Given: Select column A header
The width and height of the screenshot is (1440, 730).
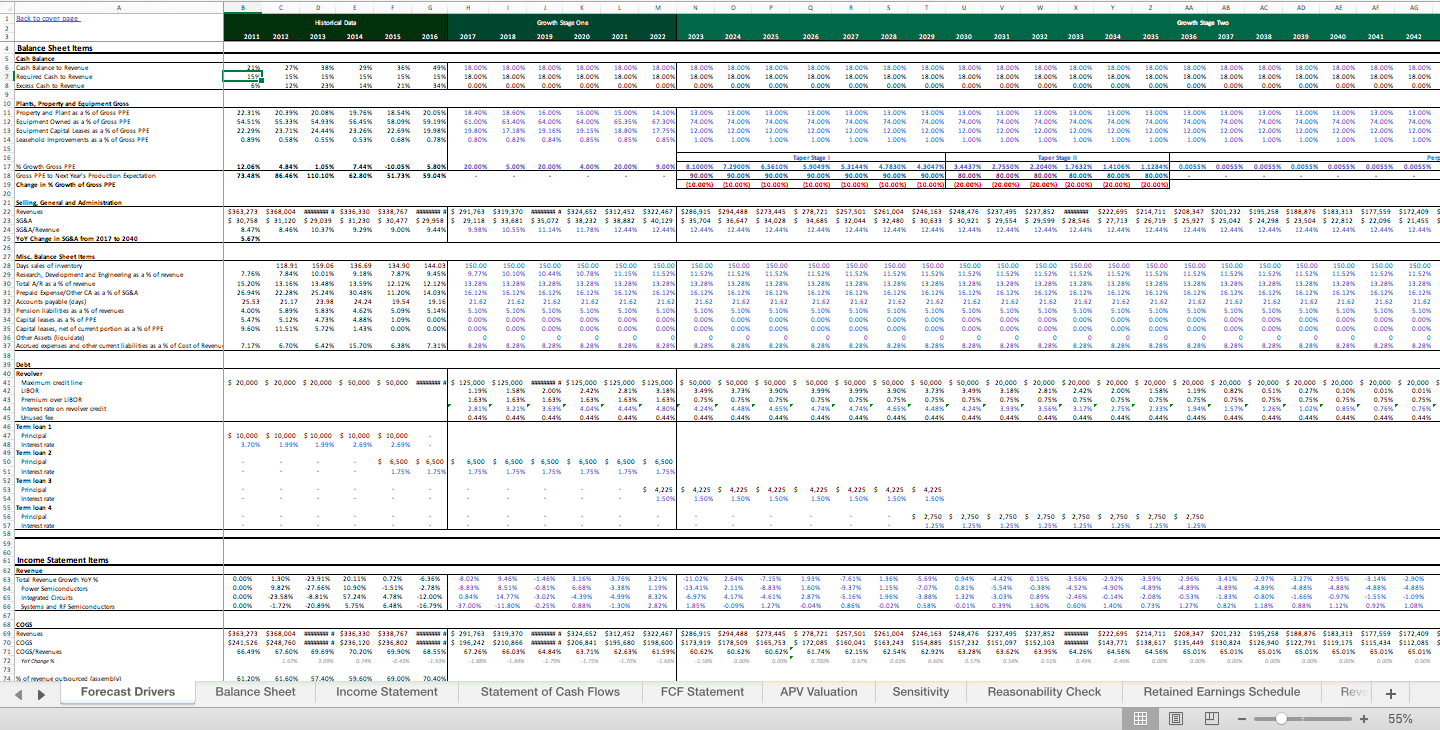Looking at the screenshot, I should click(x=120, y=6).
